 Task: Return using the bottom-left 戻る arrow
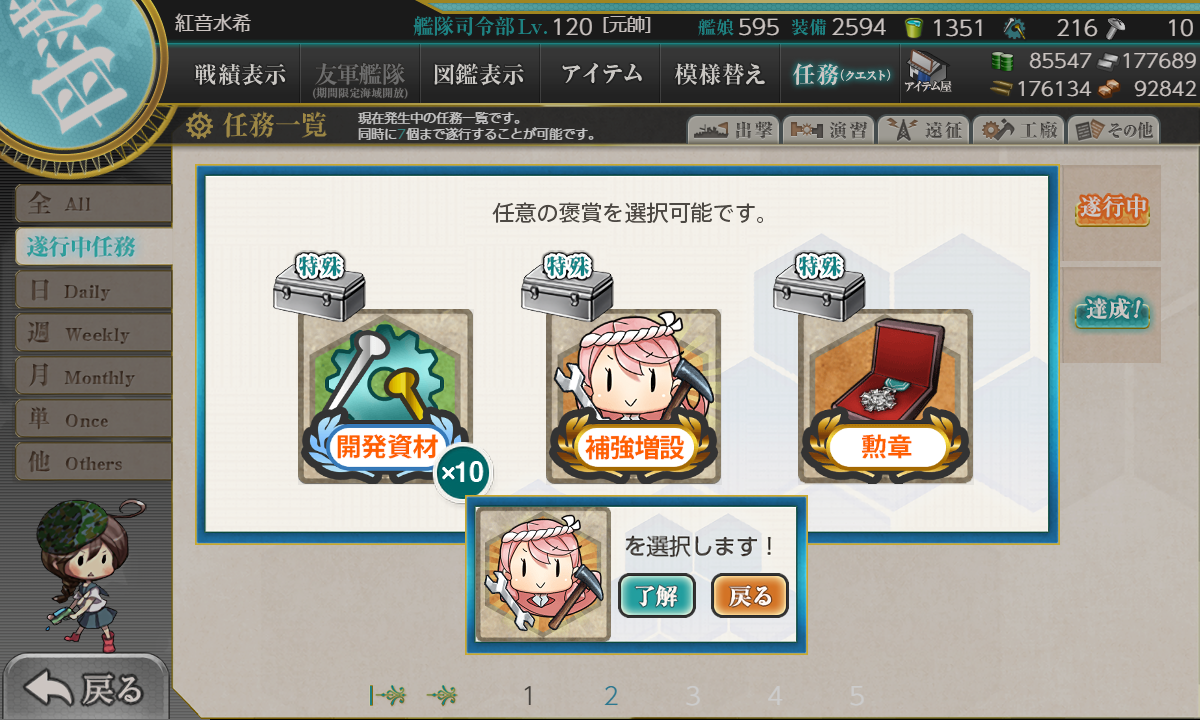85,688
